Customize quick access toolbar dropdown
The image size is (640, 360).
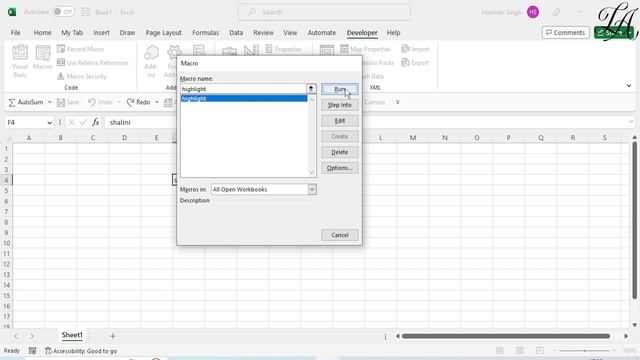[x=398, y=102]
